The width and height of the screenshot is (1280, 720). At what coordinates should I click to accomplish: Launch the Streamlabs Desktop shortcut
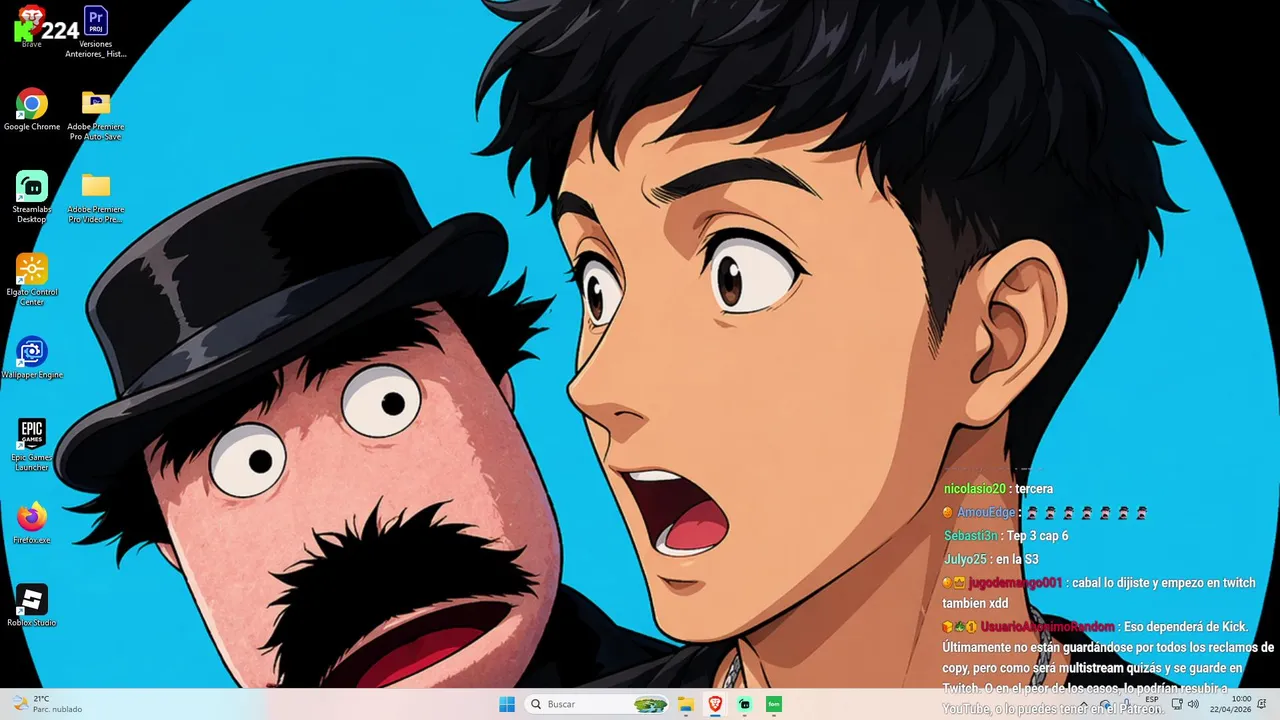(x=32, y=197)
